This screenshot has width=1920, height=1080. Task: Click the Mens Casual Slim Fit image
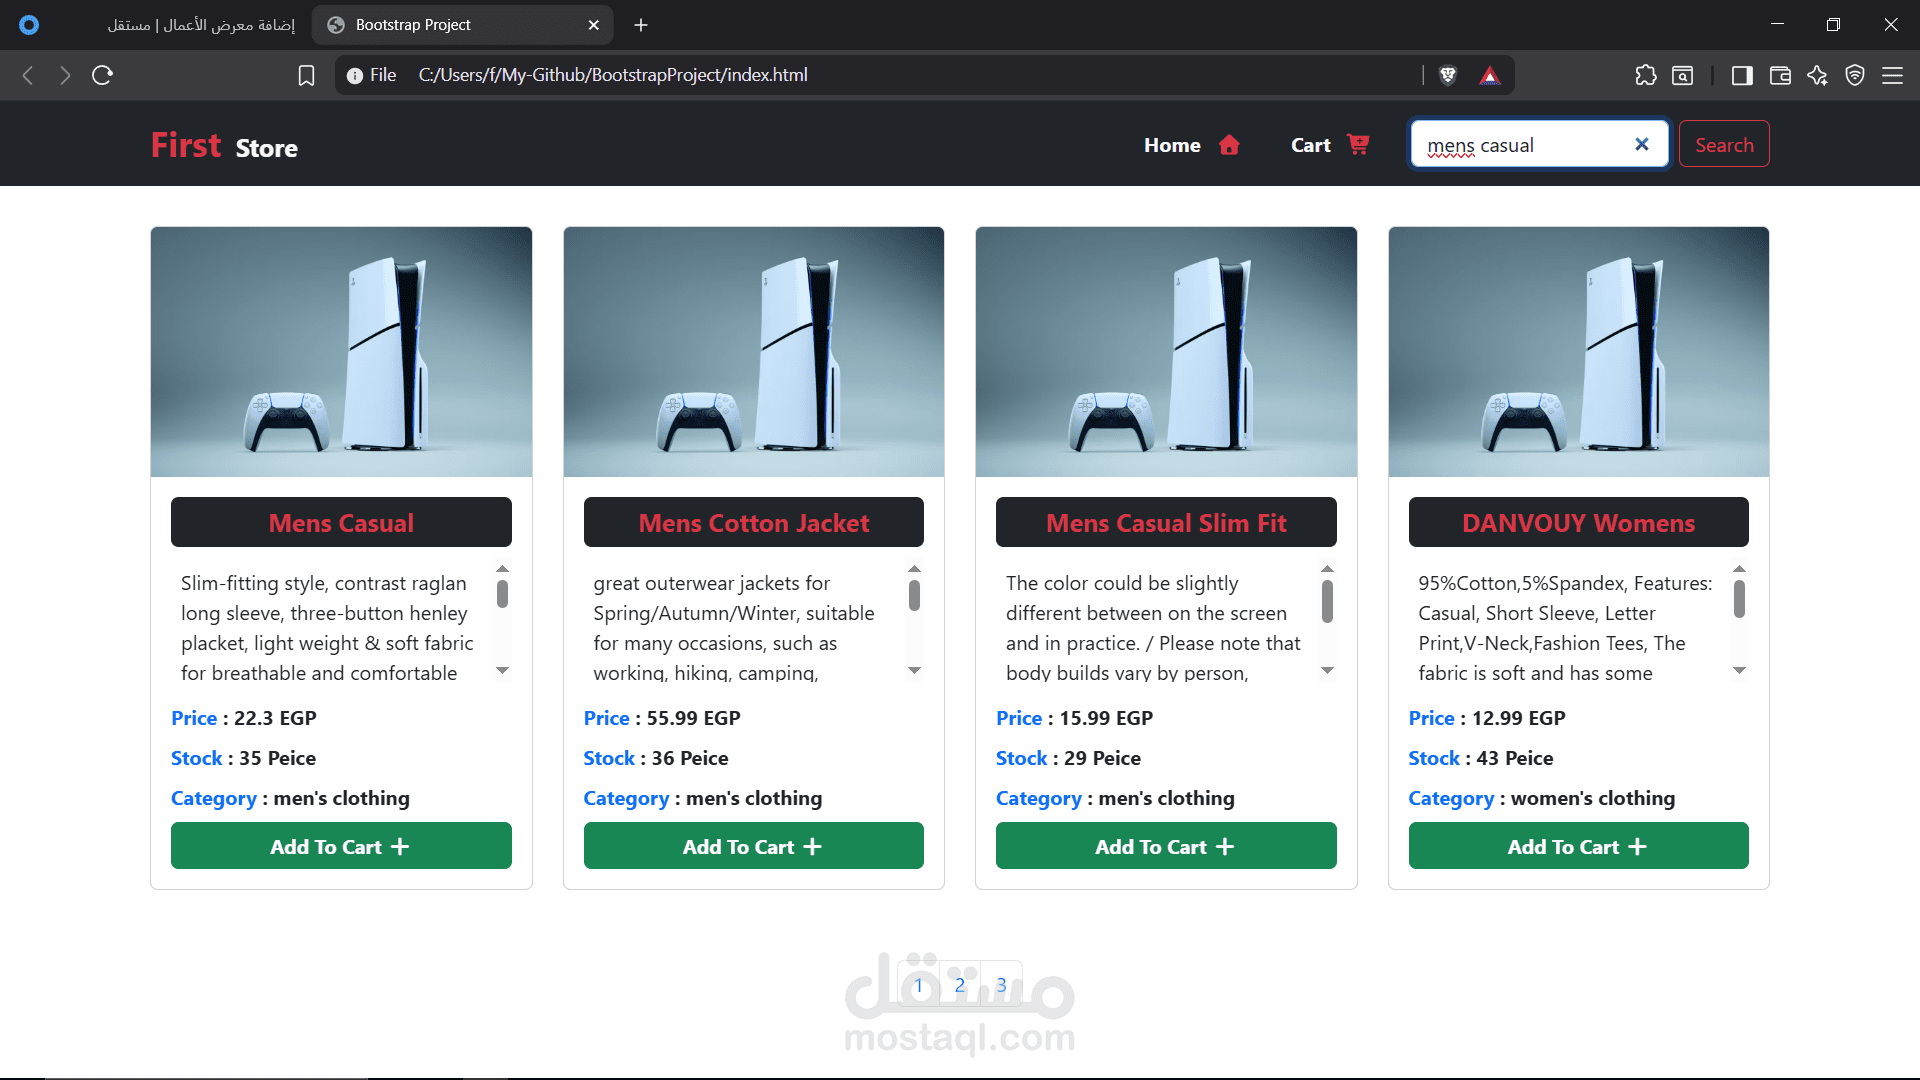point(1166,352)
